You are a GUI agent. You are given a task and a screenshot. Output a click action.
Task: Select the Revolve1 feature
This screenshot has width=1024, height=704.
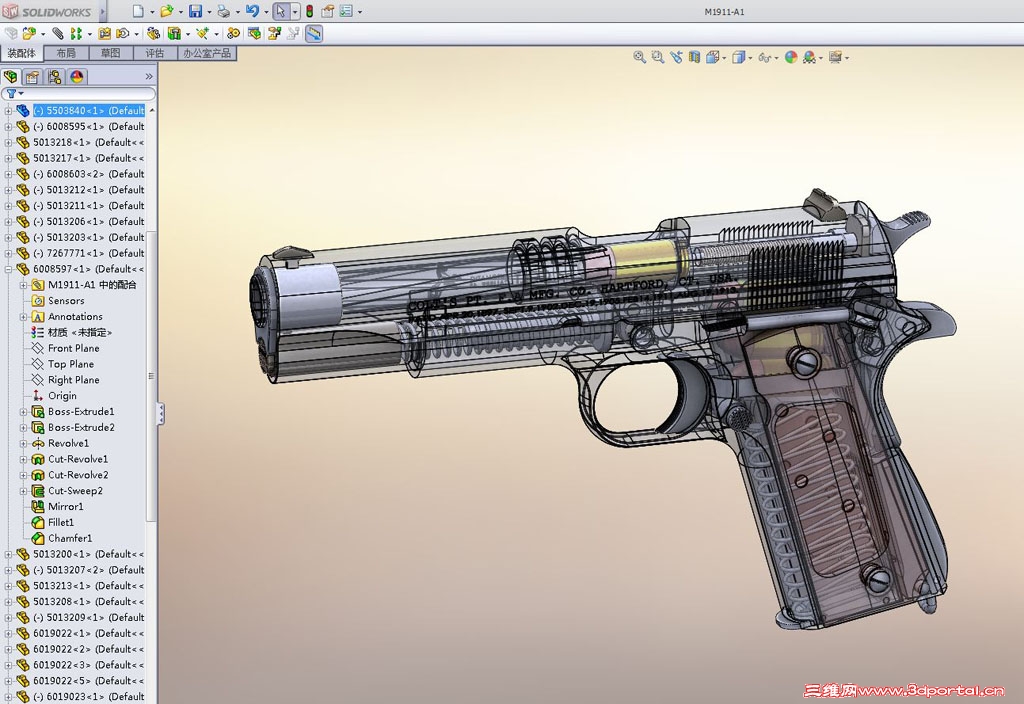coord(68,443)
